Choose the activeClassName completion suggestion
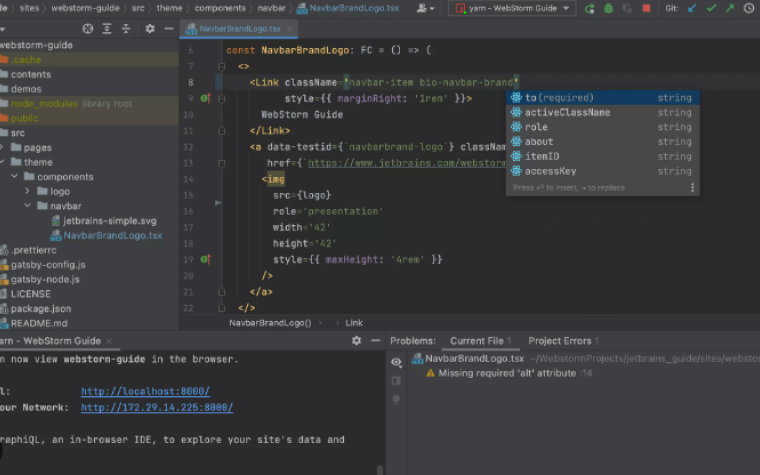This screenshot has height=475, width=760. click(602, 112)
